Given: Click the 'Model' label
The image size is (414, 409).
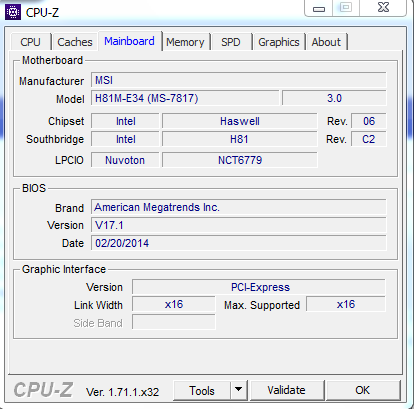Looking at the screenshot, I should pyautogui.click(x=70, y=99).
